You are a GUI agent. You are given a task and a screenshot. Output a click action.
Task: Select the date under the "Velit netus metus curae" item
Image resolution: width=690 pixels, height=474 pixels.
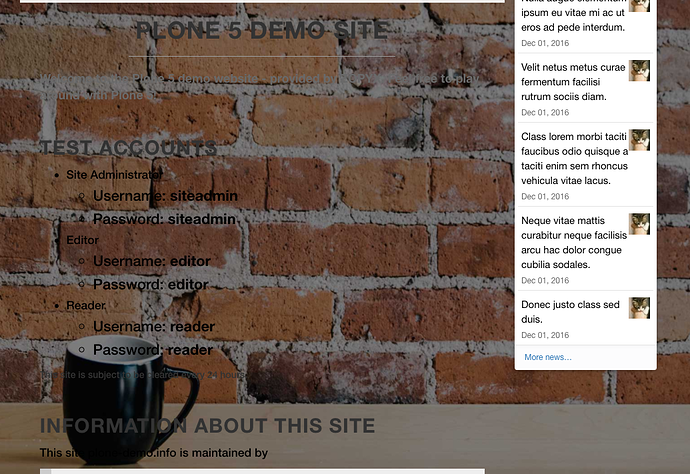(x=545, y=113)
